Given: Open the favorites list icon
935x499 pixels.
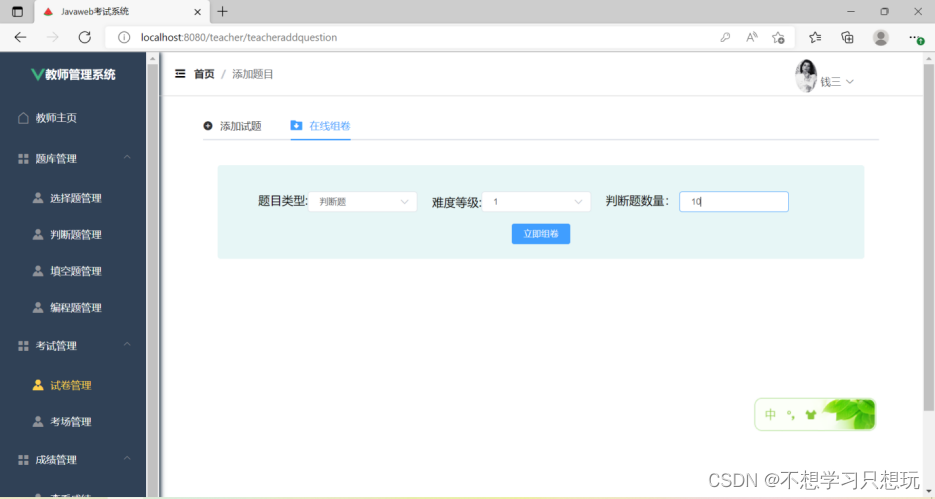Looking at the screenshot, I should point(815,37).
